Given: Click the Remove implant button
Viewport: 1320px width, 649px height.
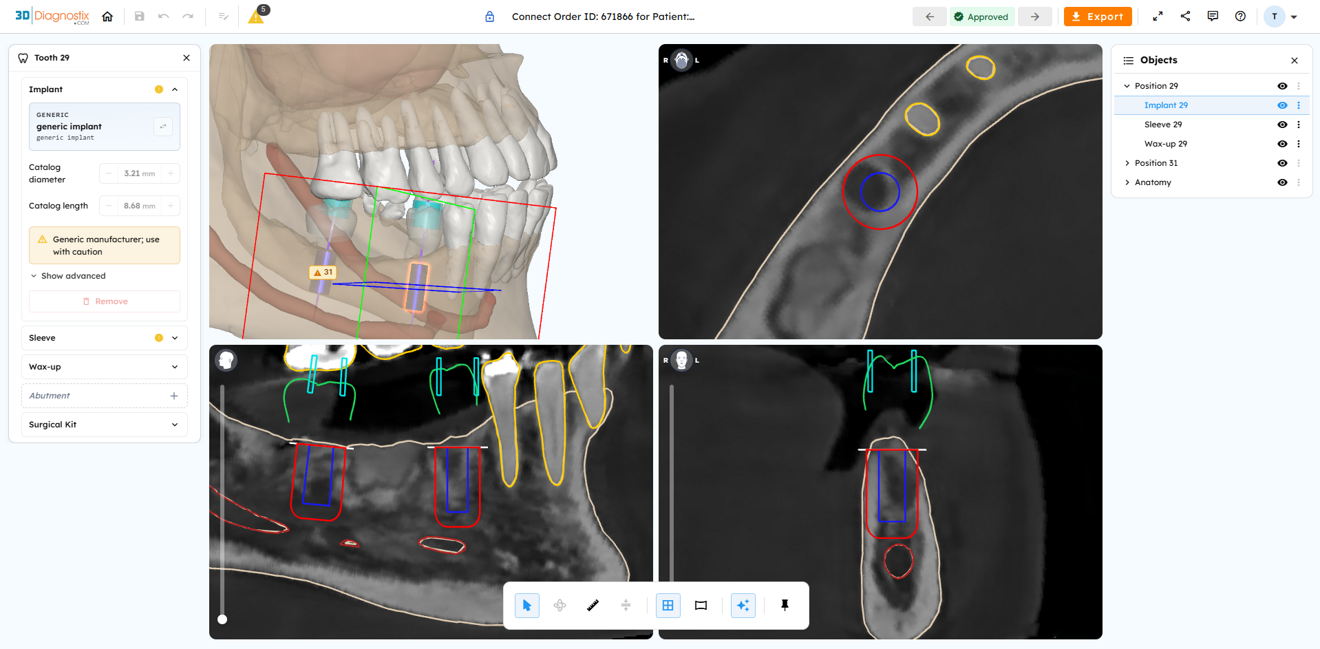Looking at the screenshot, I should pos(105,301).
